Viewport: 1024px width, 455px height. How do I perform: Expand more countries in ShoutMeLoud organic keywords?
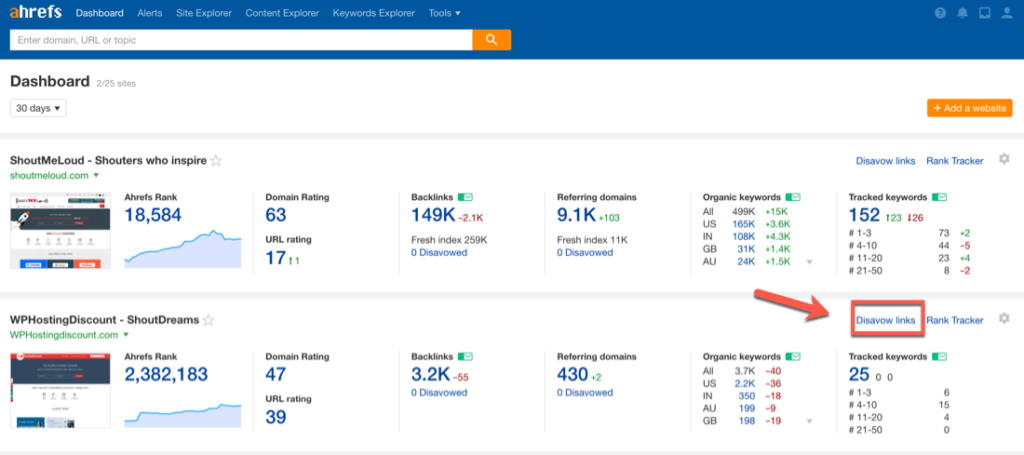(810, 262)
